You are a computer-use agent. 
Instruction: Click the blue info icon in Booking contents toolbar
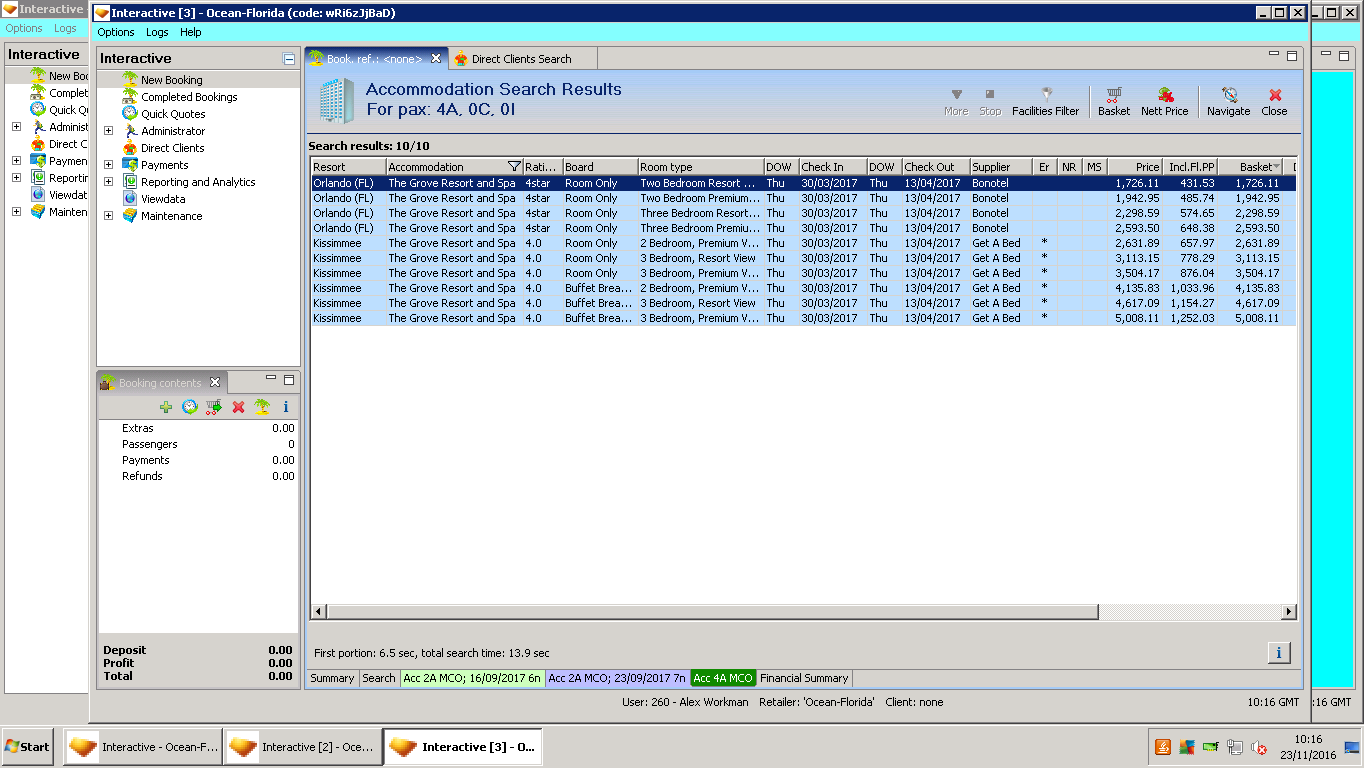click(x=286, y=407)
